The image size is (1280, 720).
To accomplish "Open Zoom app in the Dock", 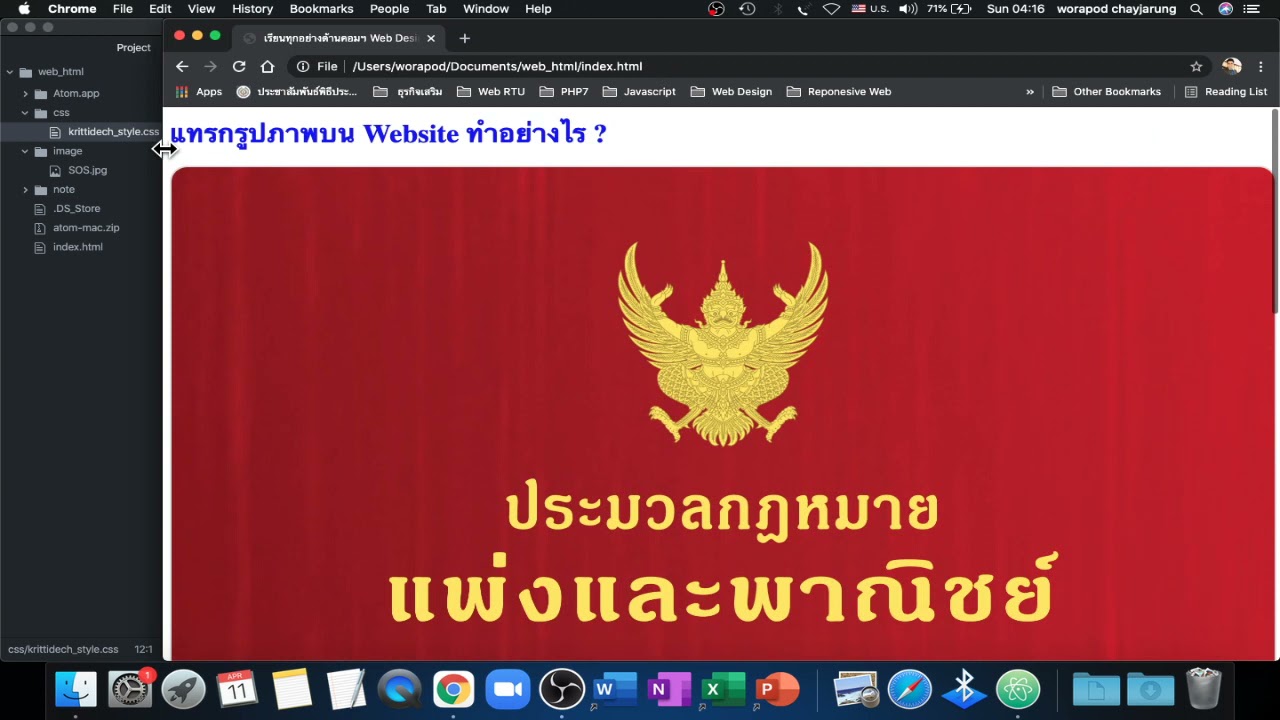I will 508,689.
